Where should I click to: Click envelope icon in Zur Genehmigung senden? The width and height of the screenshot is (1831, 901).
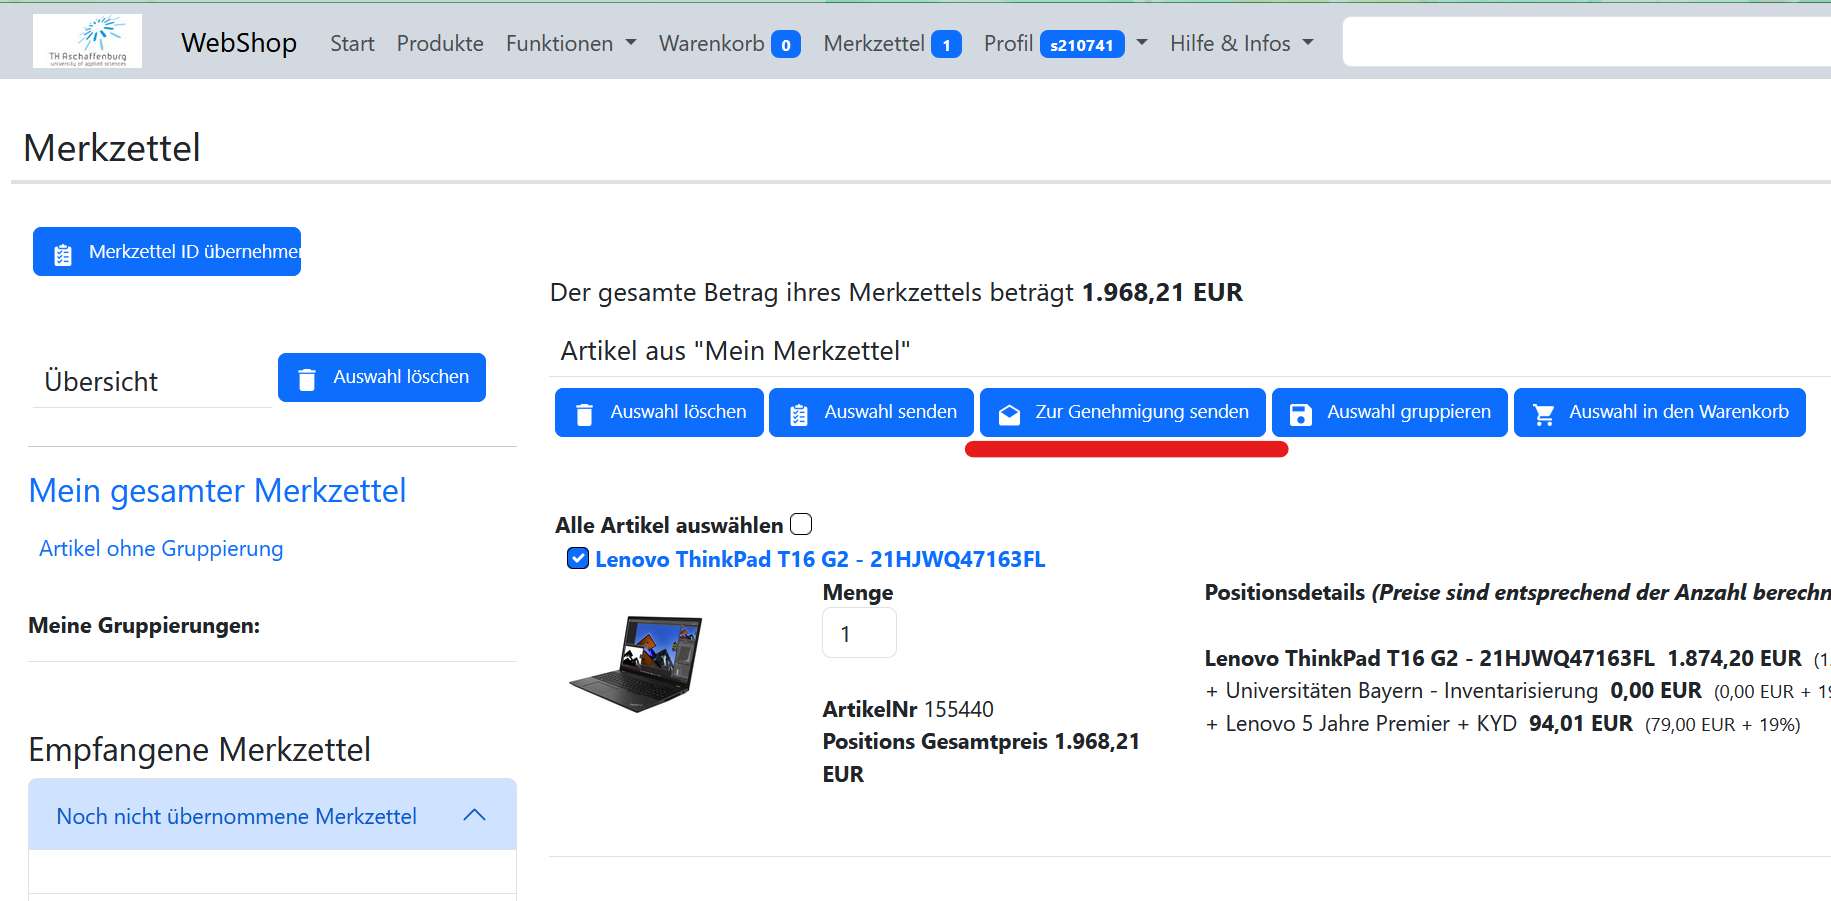coord(1009,414)
